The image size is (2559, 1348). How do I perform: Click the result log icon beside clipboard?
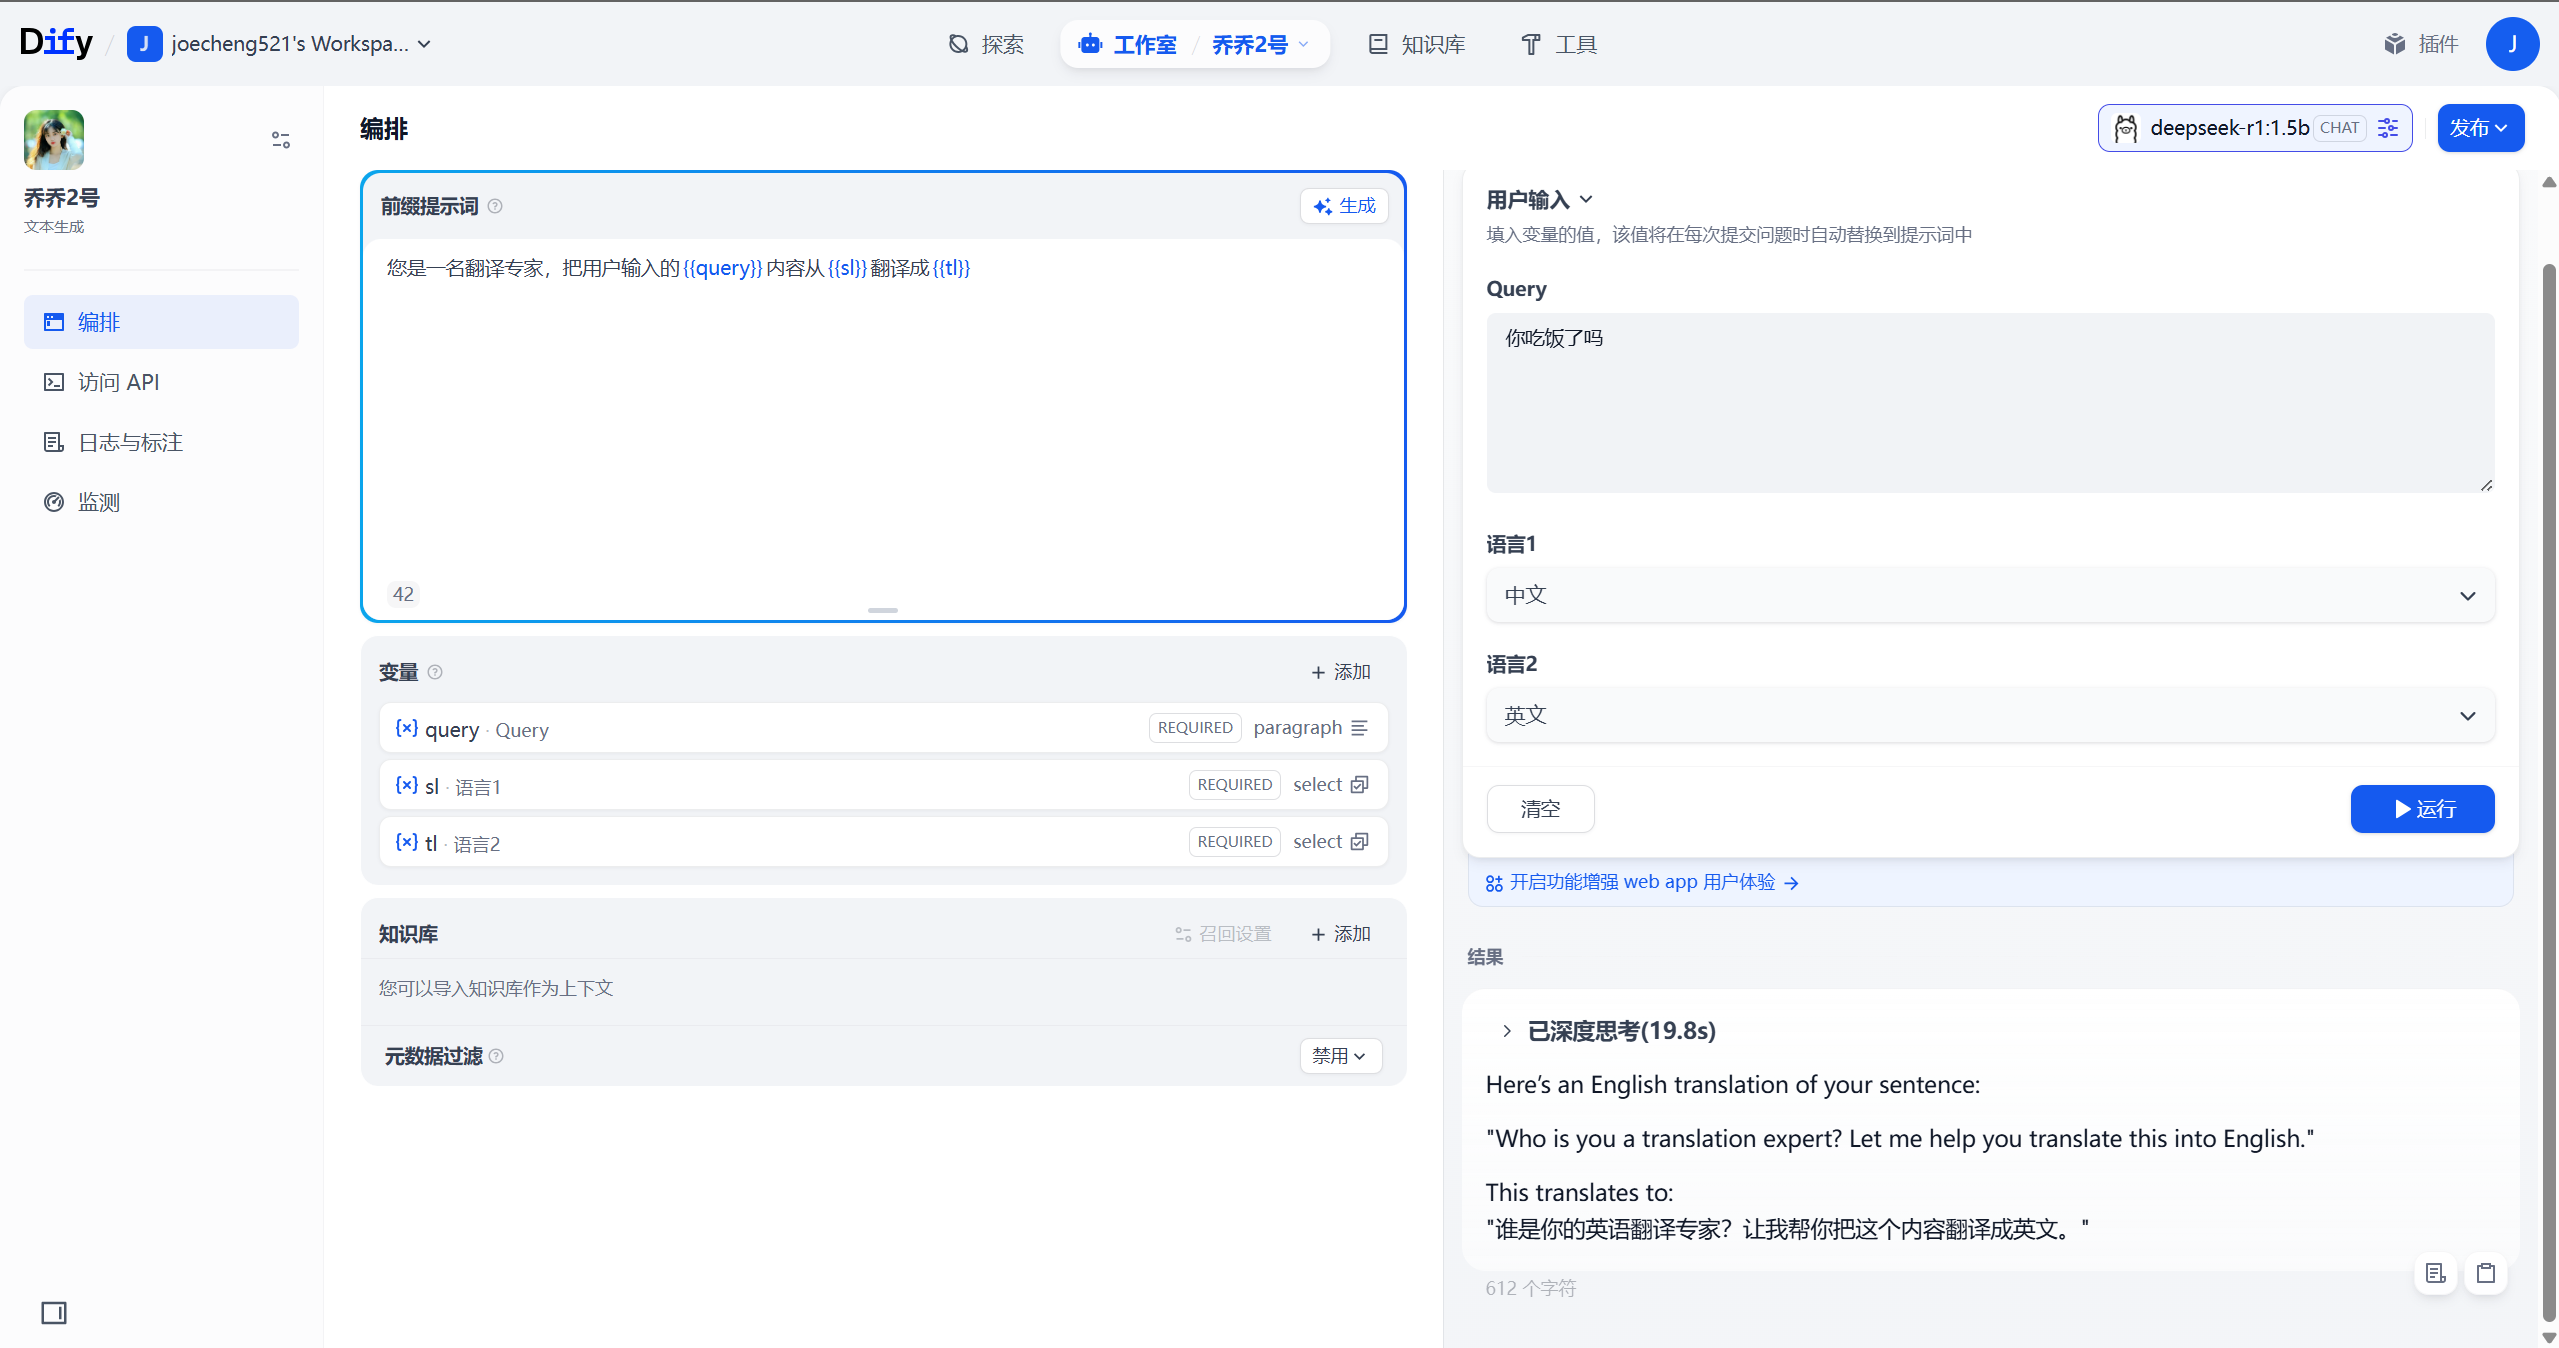click(x=2435, y=1273)
